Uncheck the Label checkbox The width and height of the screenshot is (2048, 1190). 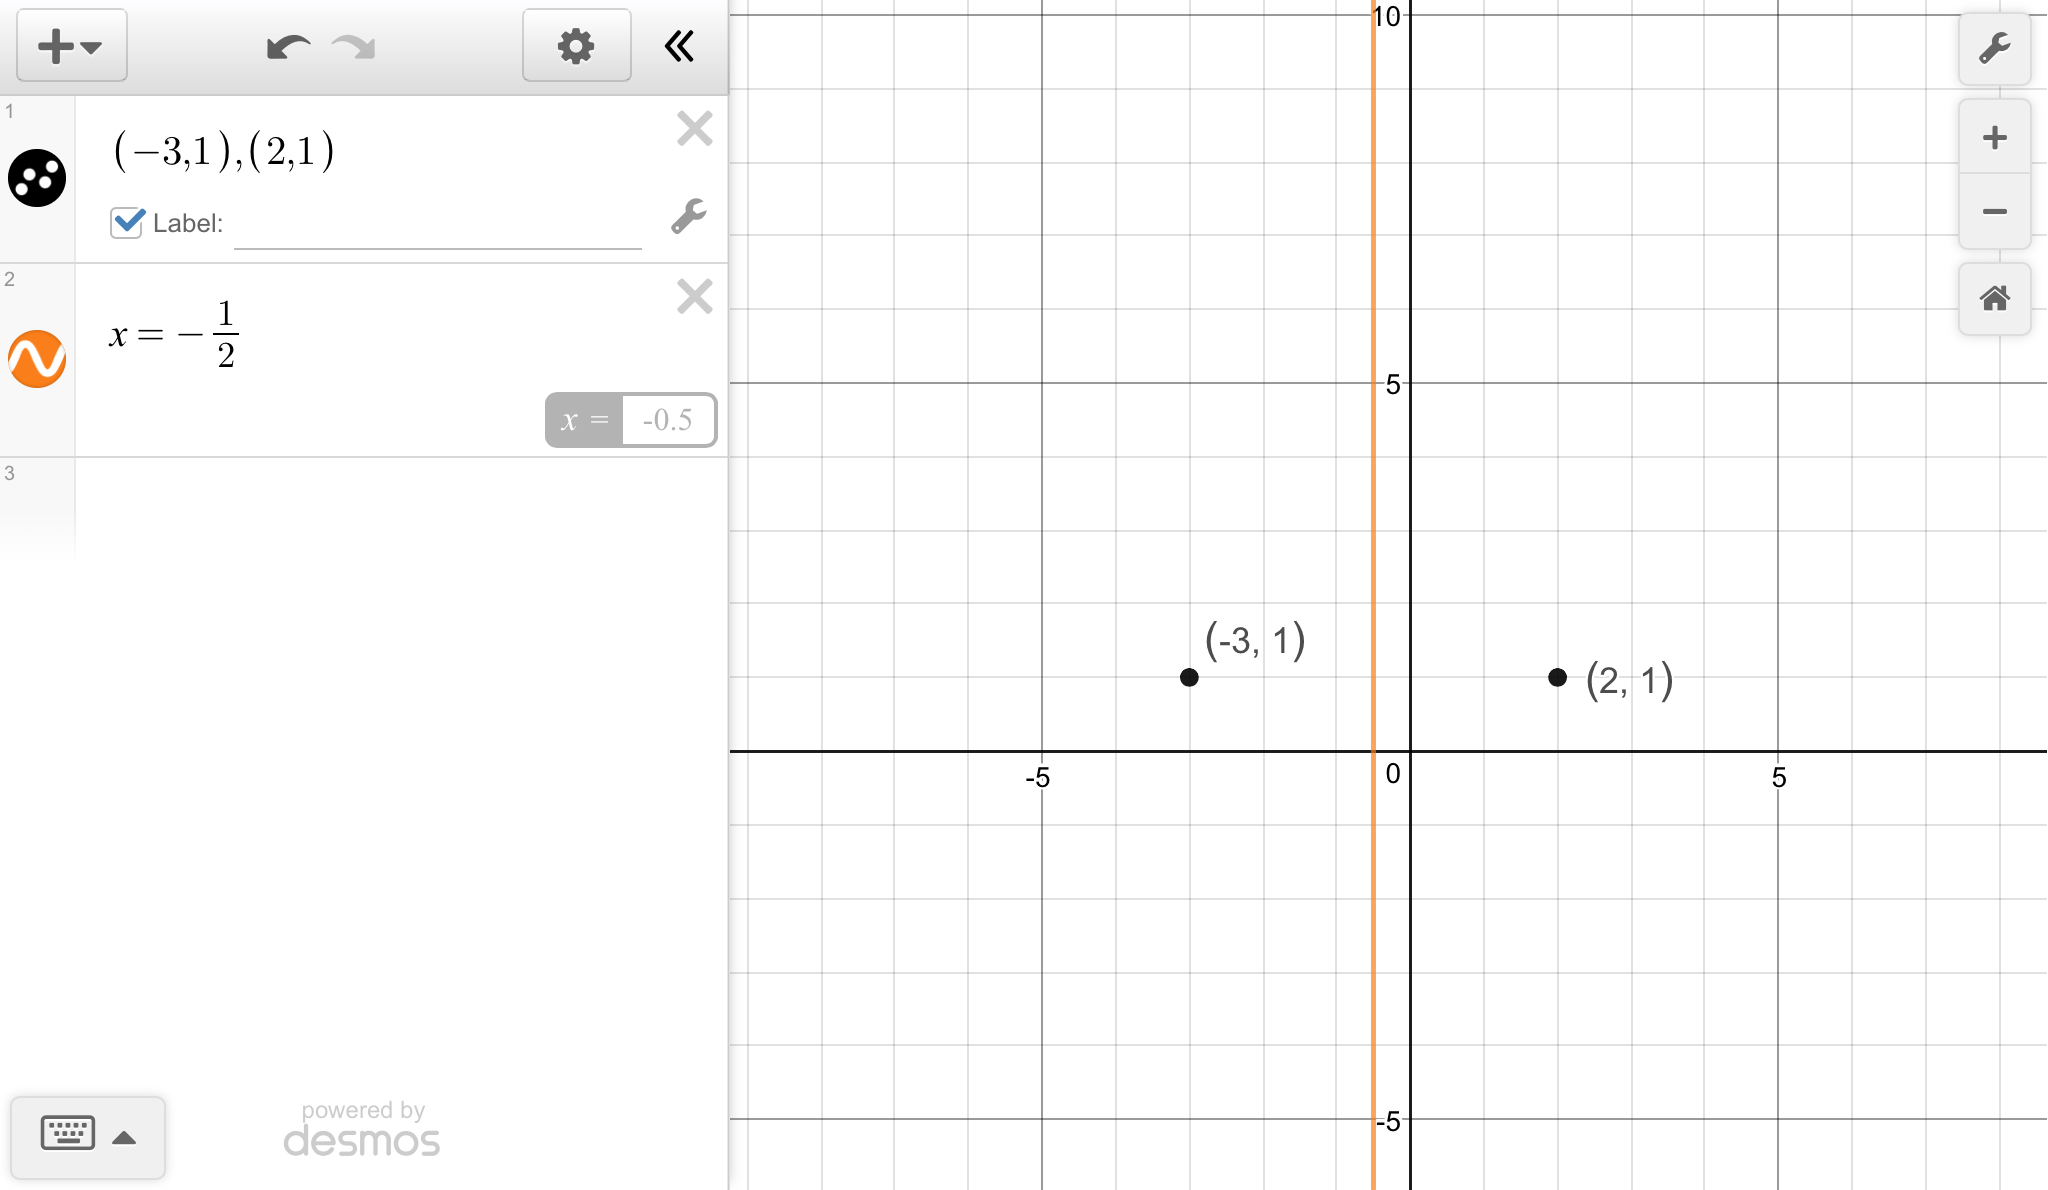[x=127, y=222]
